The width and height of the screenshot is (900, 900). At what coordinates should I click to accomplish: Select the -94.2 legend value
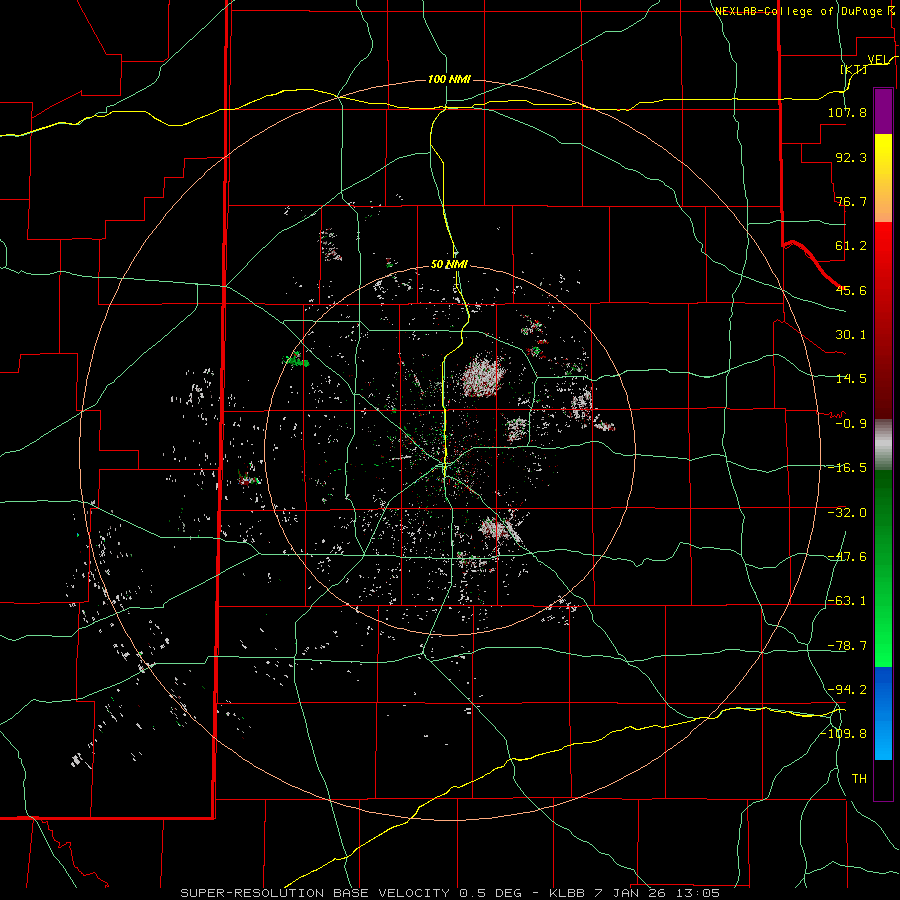point(847,689)
